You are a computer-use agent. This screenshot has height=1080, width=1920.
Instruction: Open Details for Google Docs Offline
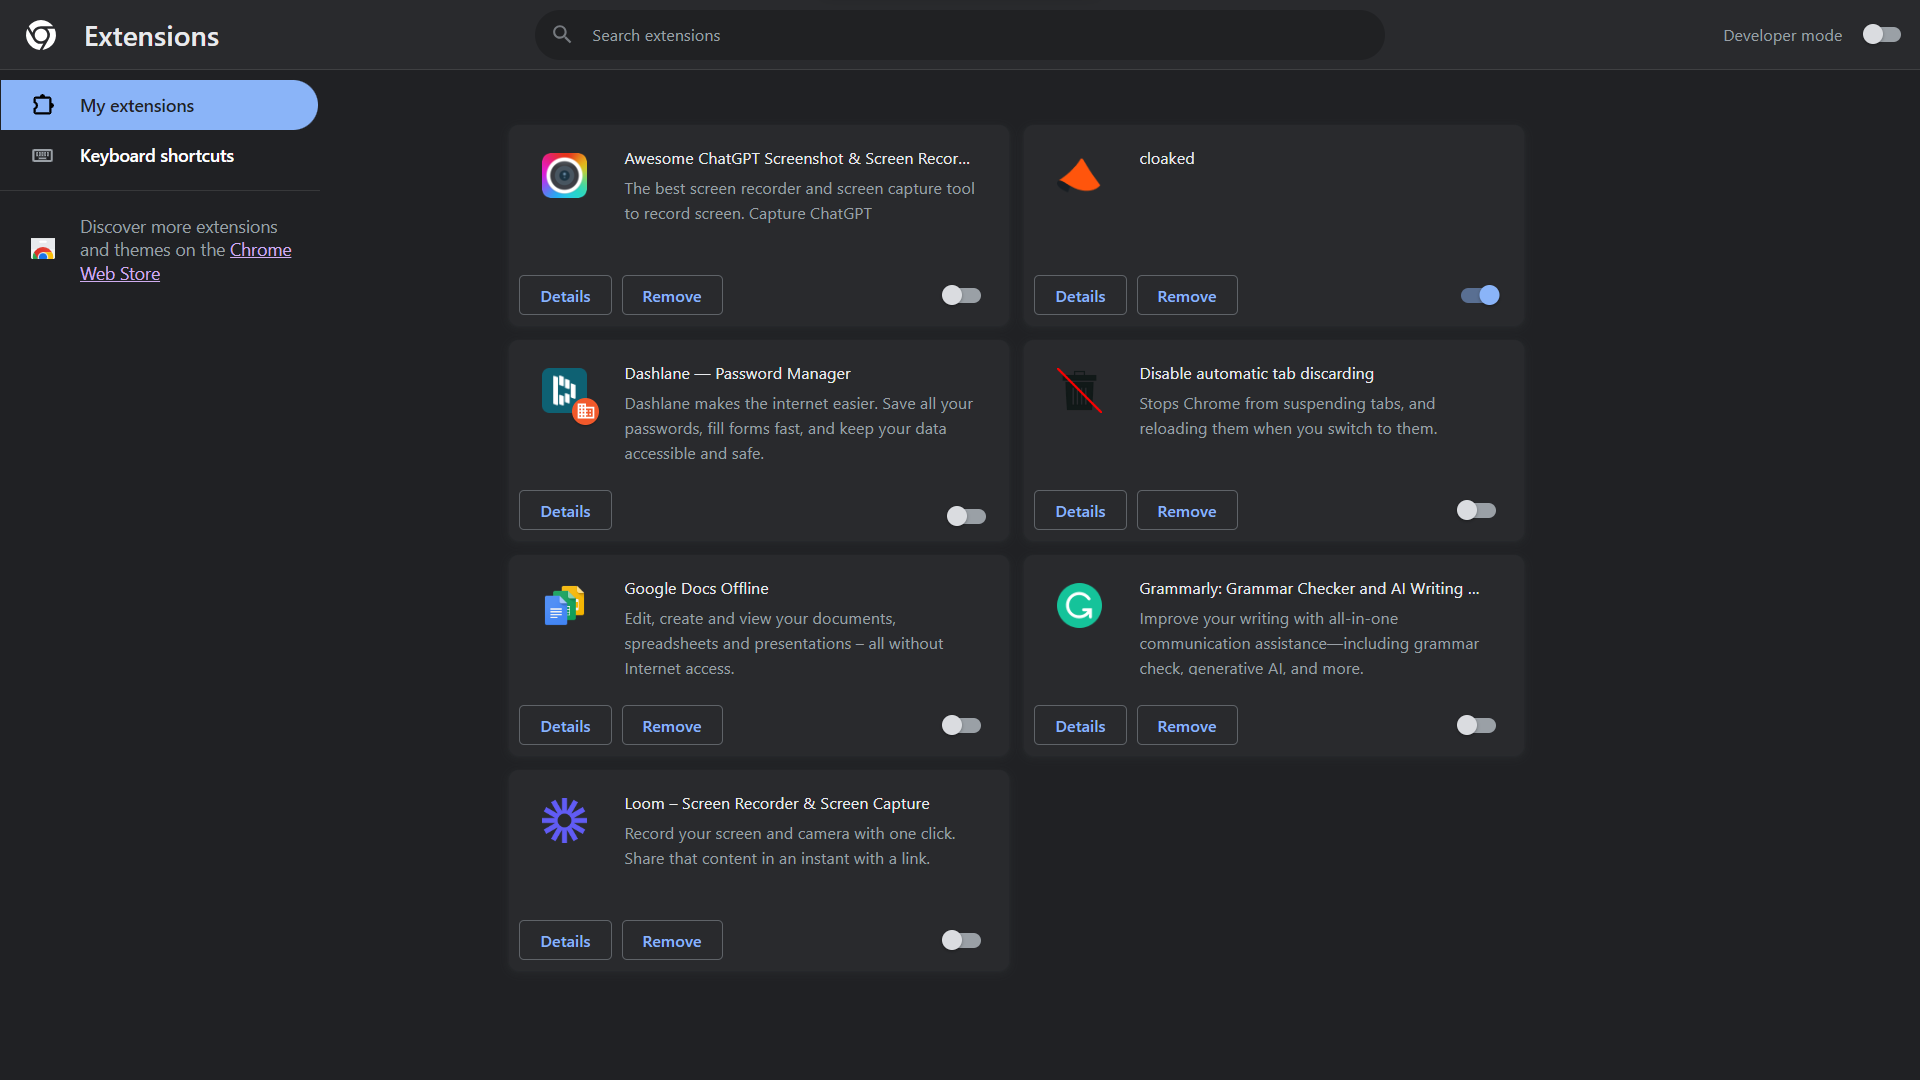[x=565, y=725]
